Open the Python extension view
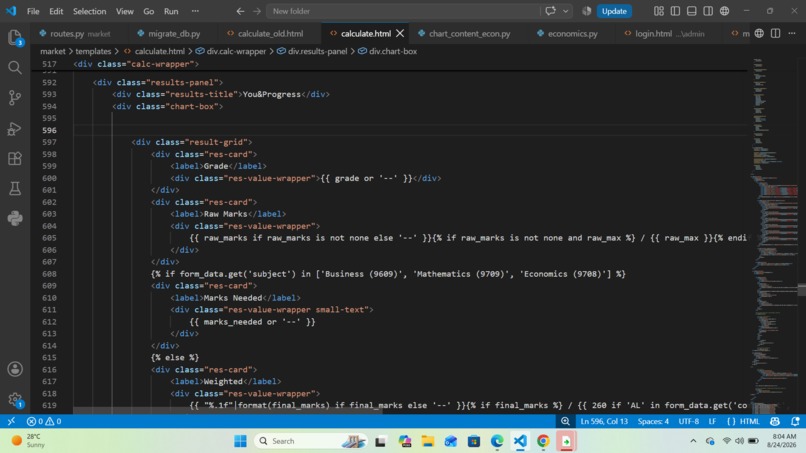The height and width of the screenshot is (453, 806). click(14, 219)
